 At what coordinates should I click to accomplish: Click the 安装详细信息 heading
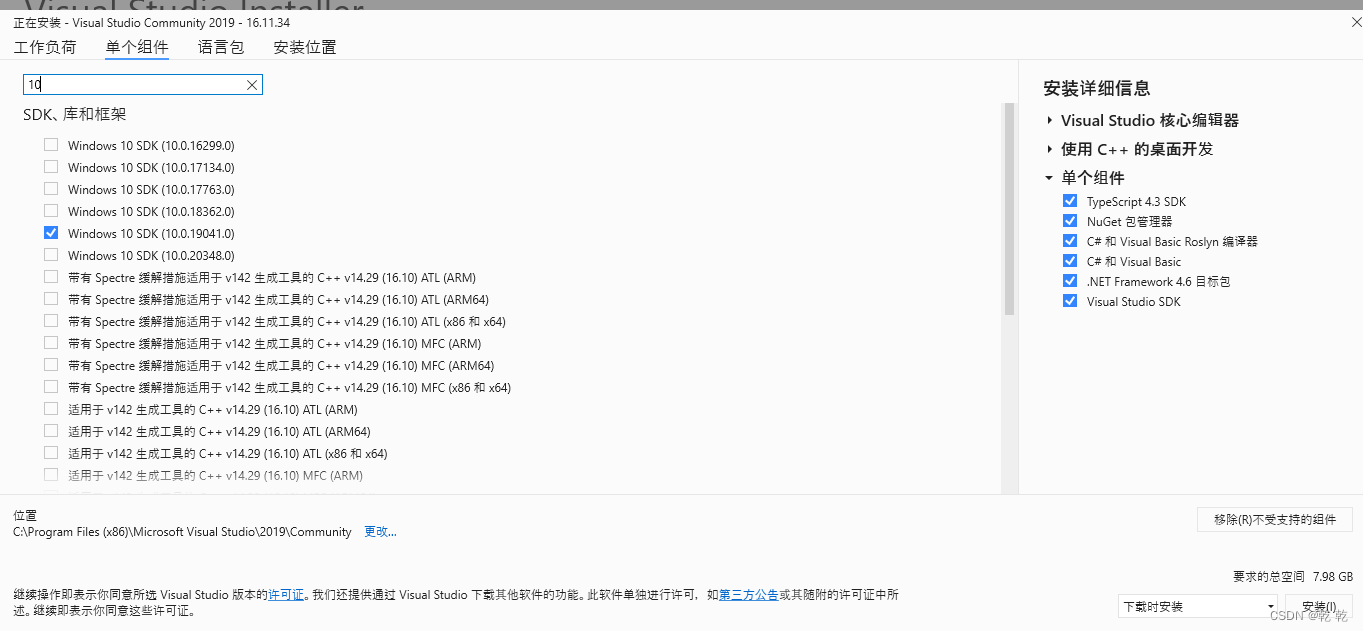(1097, 88)
